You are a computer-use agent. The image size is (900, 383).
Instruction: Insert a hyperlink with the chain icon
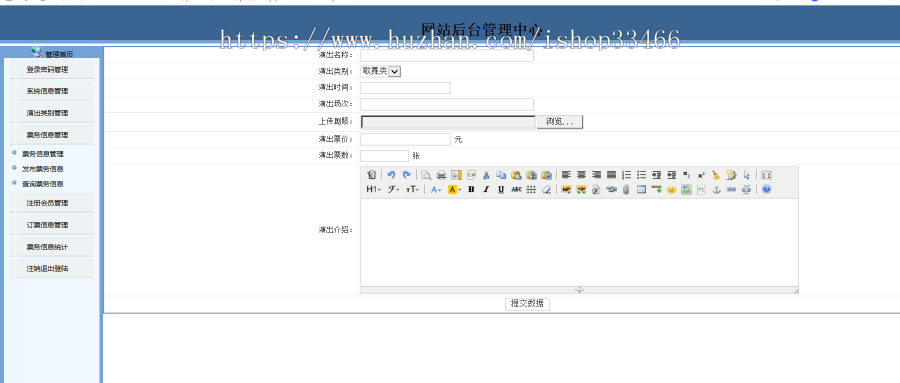(x=731, y=189)
